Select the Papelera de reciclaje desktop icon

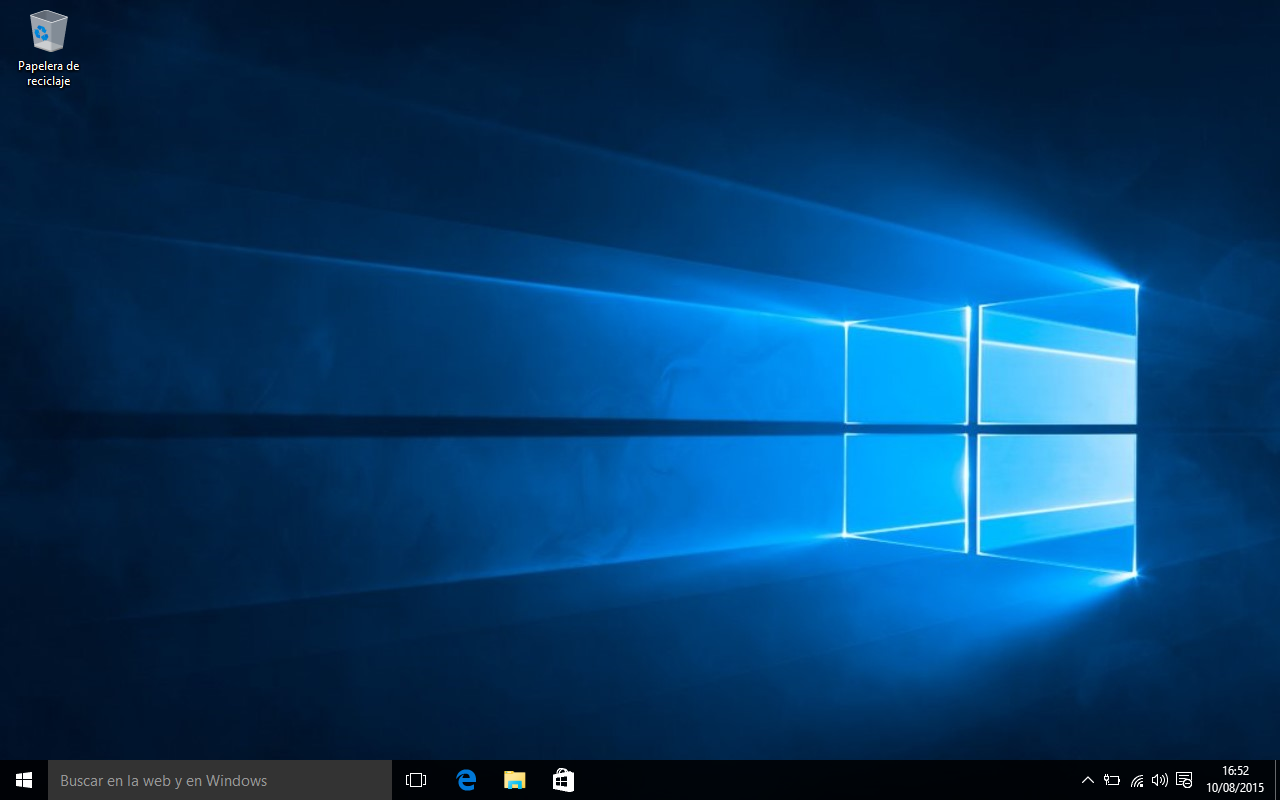click(x=48, y=32)
